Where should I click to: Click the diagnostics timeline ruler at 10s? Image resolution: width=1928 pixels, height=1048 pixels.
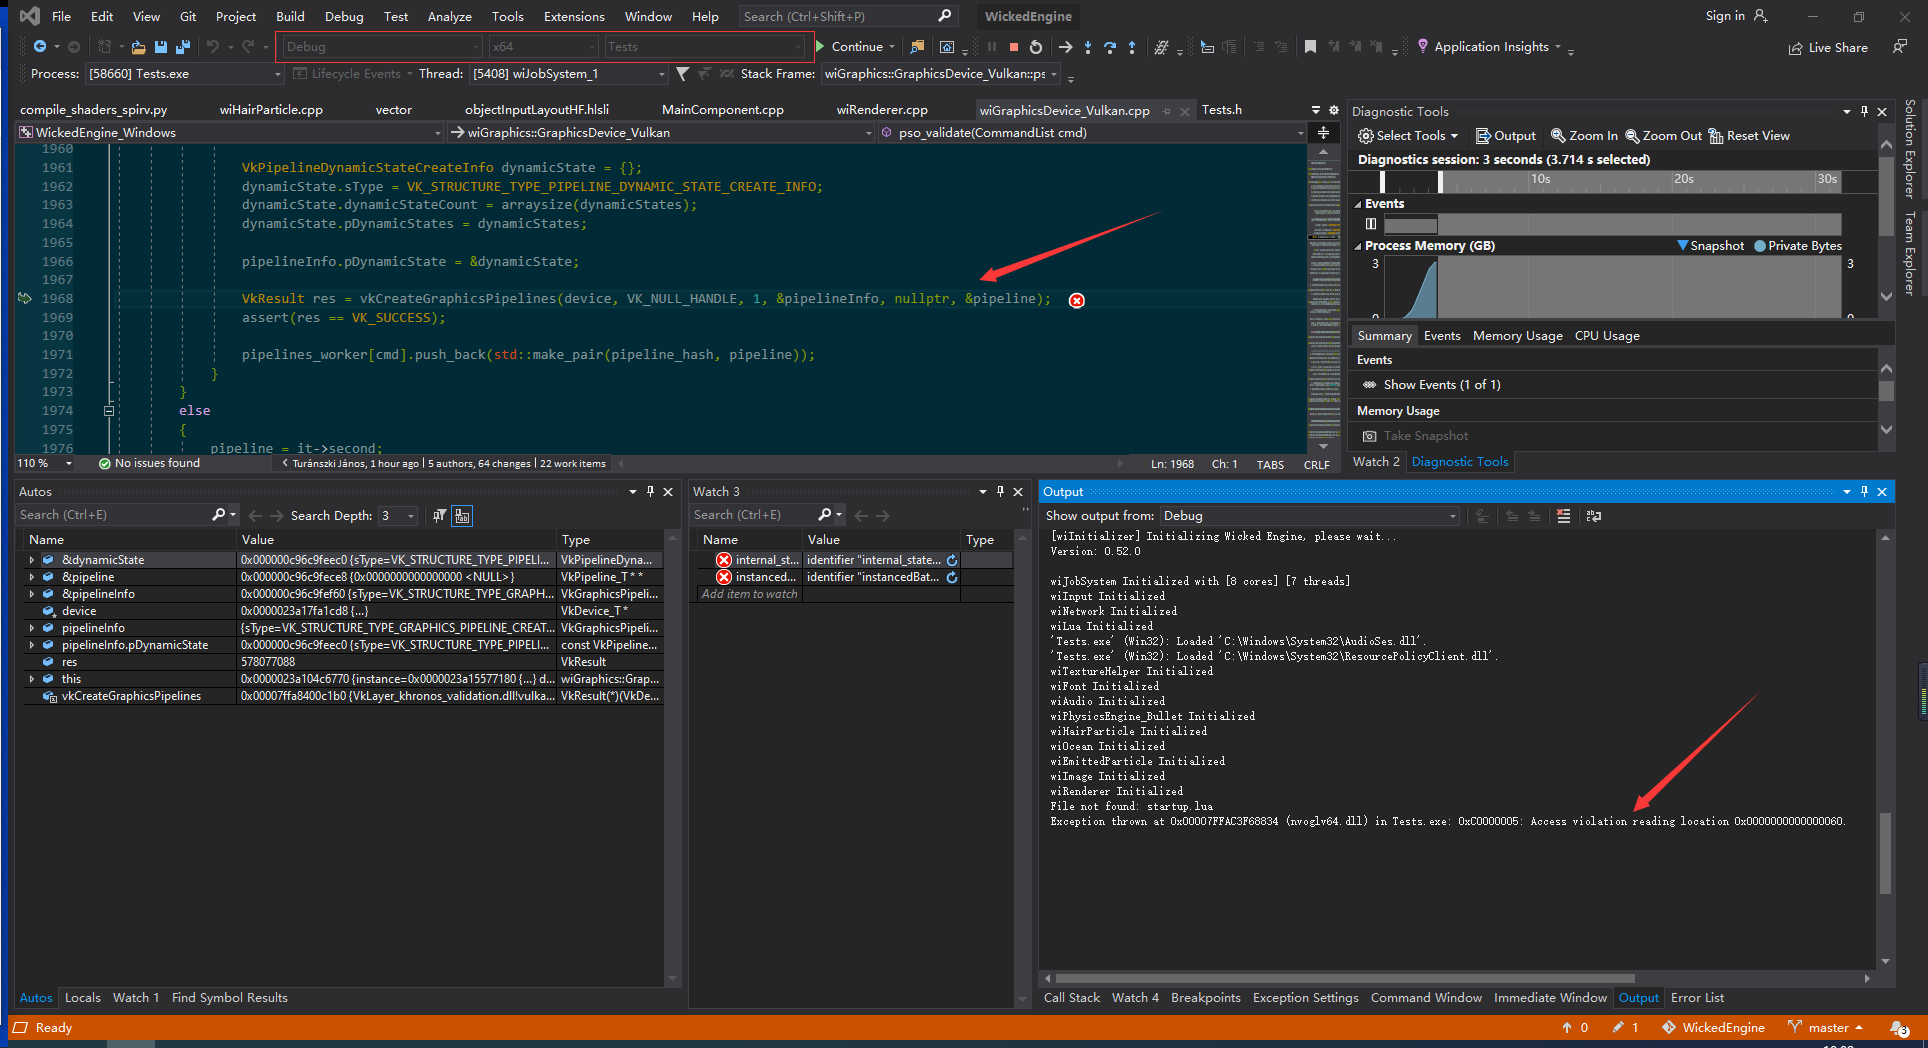click(x=1540, y=180)
